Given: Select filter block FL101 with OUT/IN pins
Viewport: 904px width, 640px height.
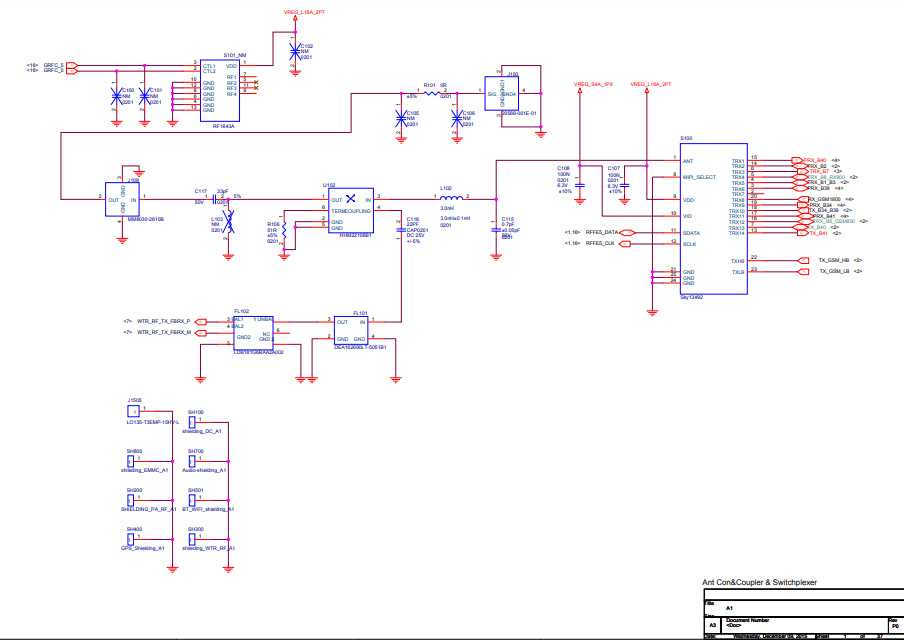Looking at the screenshot, I should (x=351, y=330).
